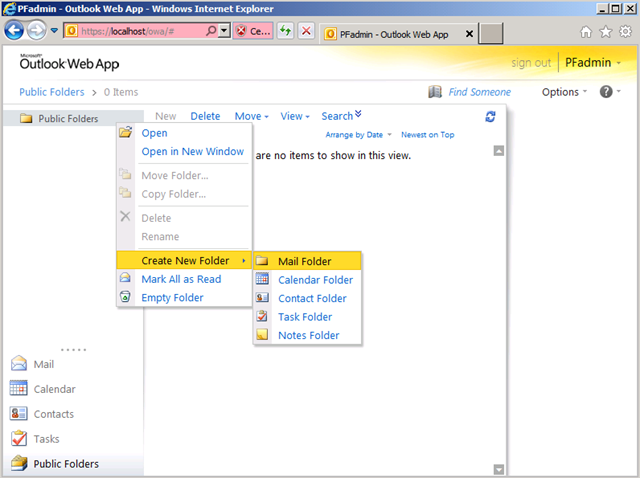This screenshot has height=478, width=640.
Task: Select Task Folder in the submenu
Action: pyautogui.click(x=307, y=317)
